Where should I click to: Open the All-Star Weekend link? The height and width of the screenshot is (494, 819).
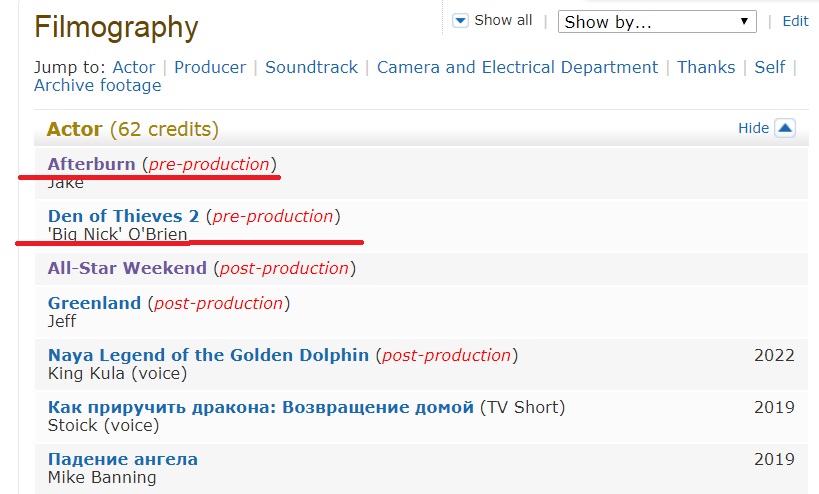click(127, 268)
